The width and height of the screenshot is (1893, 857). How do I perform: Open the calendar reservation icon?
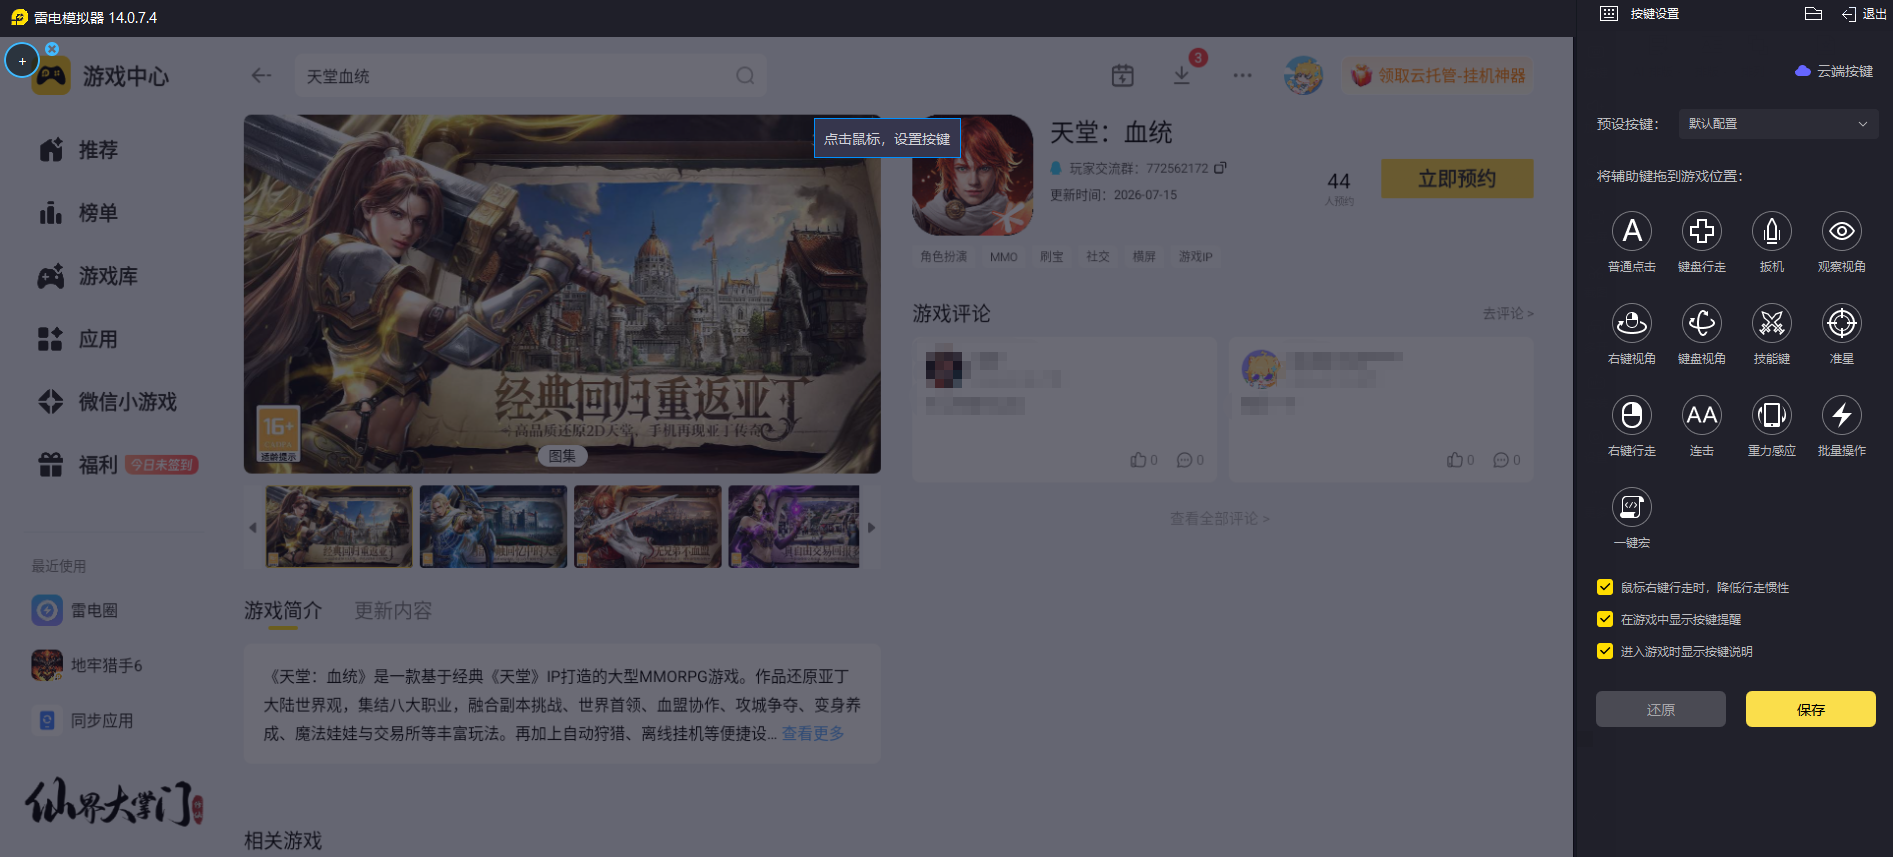click(x=1123, y=76)
